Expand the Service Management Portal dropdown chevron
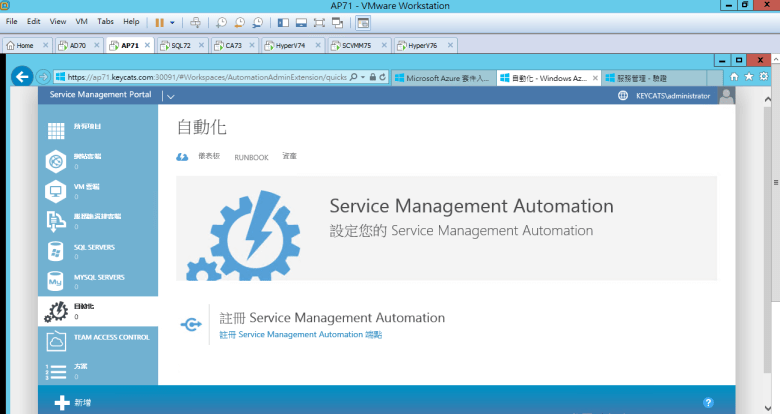The height and width of the screenshot is (414, 780). point(170,96)
